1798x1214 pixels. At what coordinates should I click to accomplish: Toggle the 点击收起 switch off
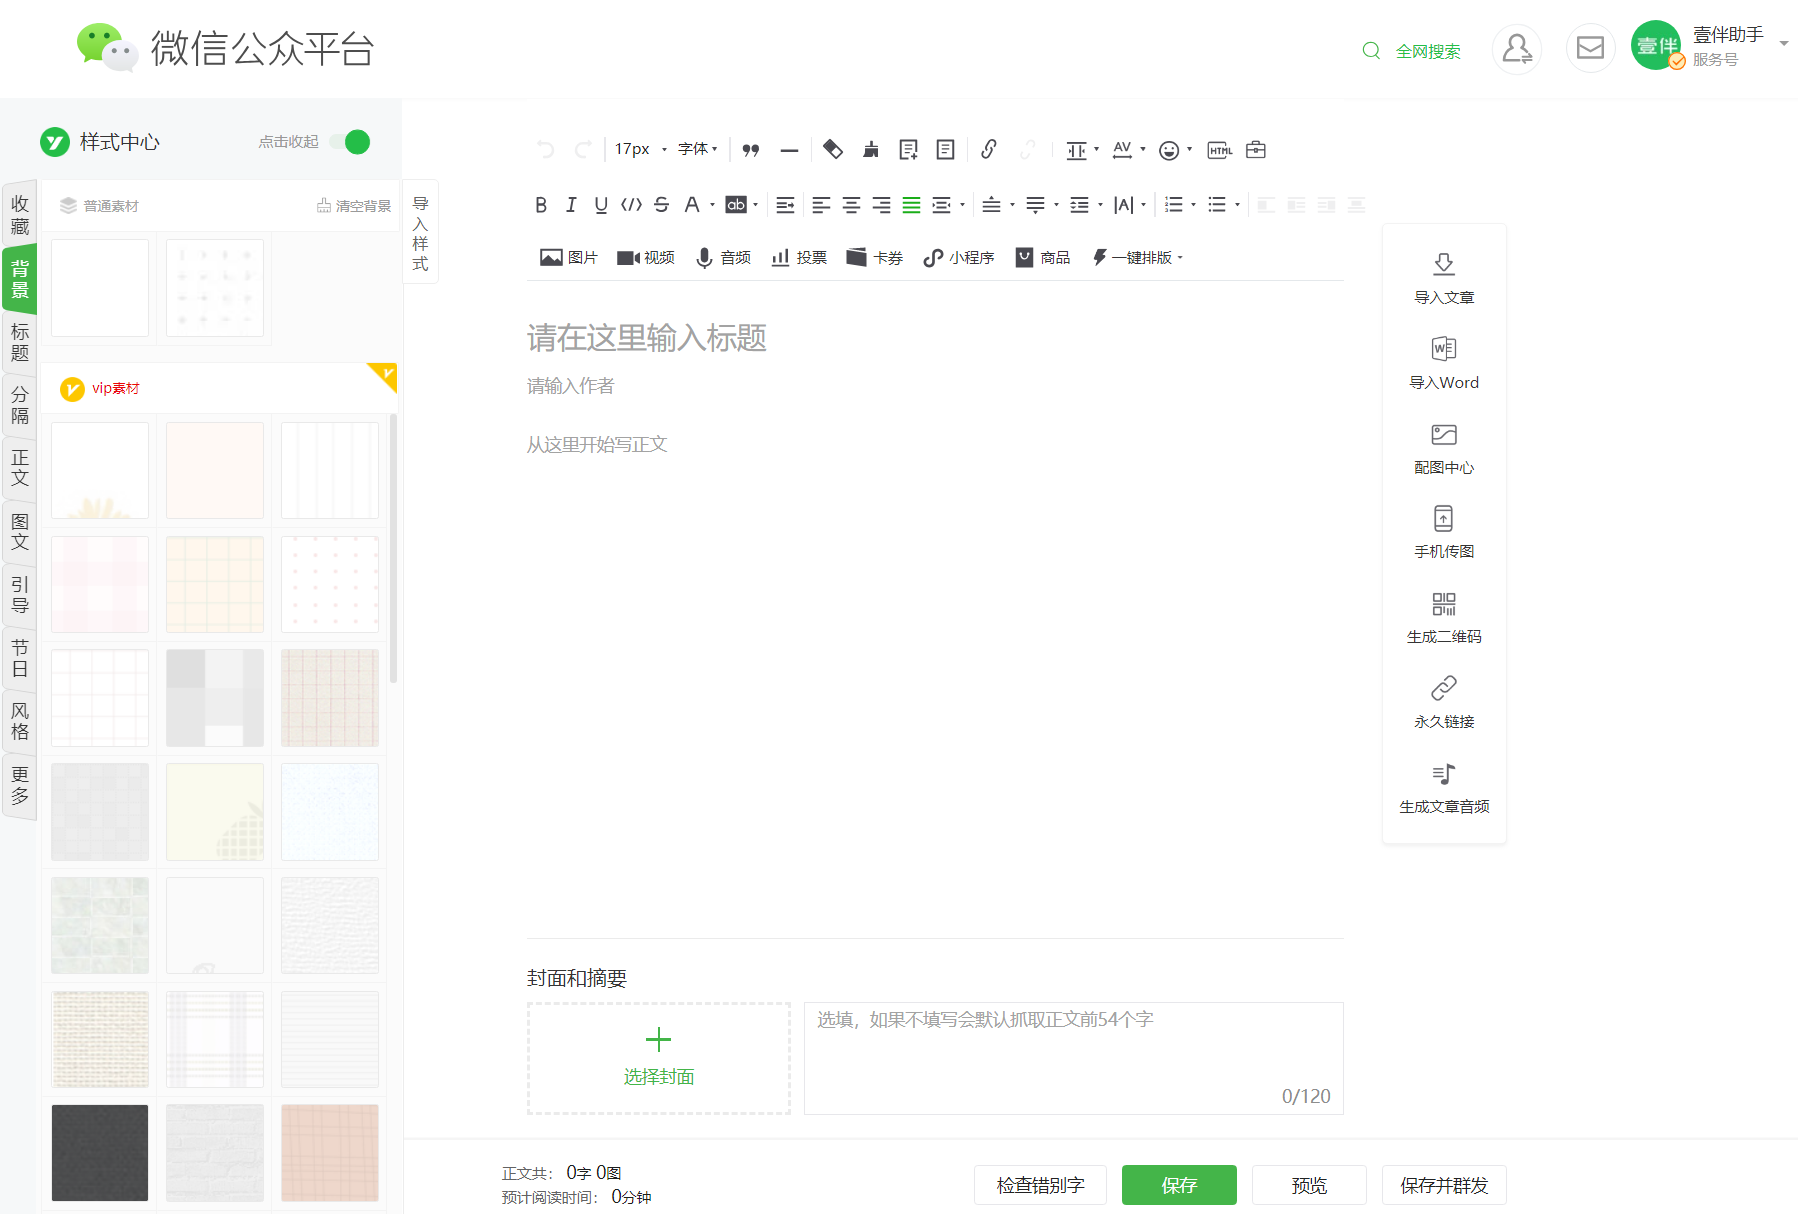350,142
